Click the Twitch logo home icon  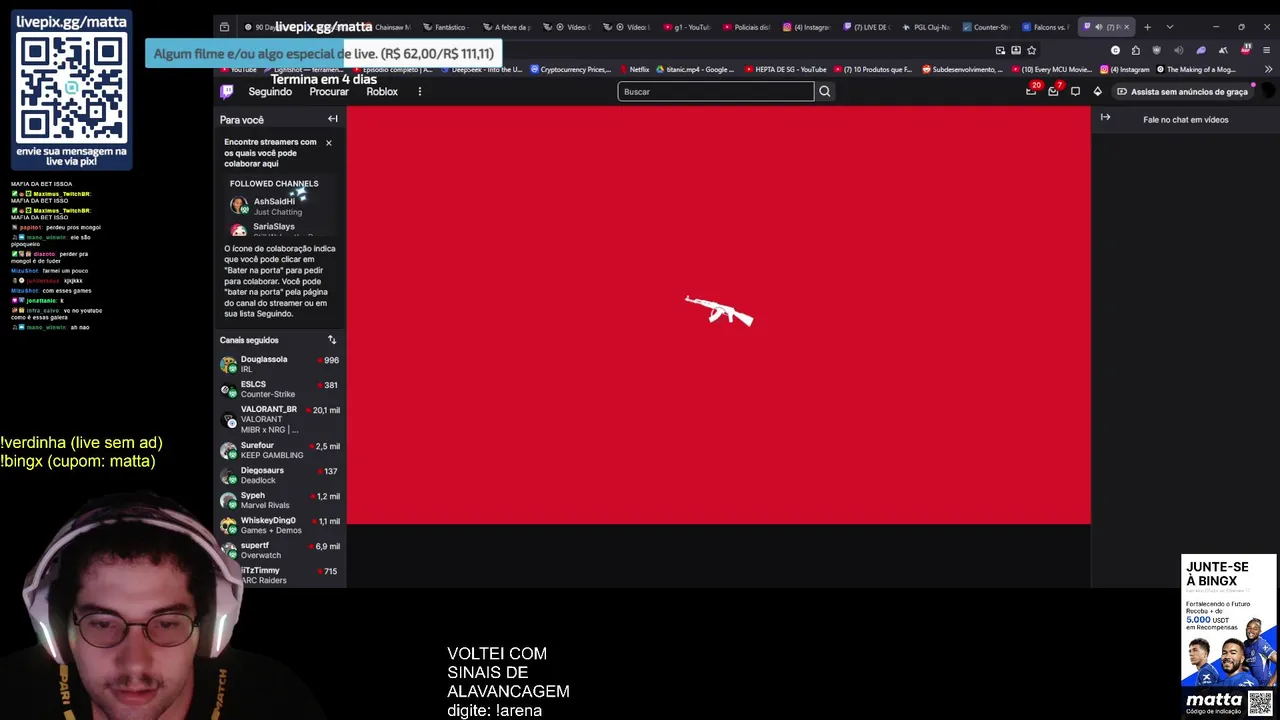coord(227,91)
